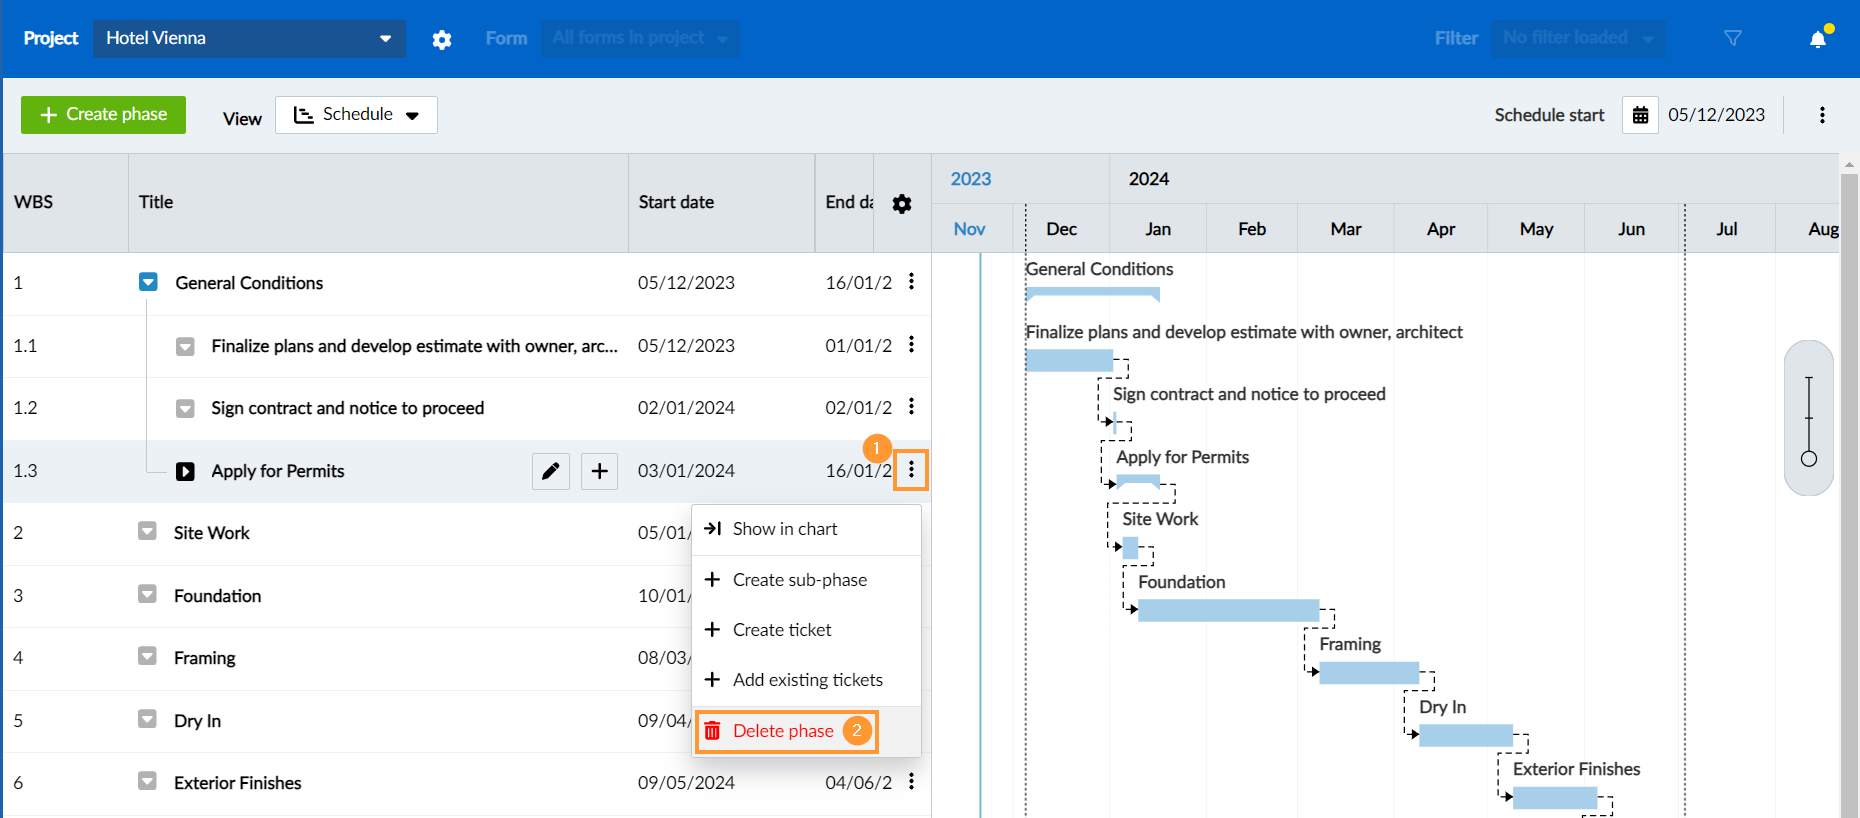The height and width of the screenshot is (818, 1860).
Task: Expand the Foundation phase row
Action: [x=147, y=594]
